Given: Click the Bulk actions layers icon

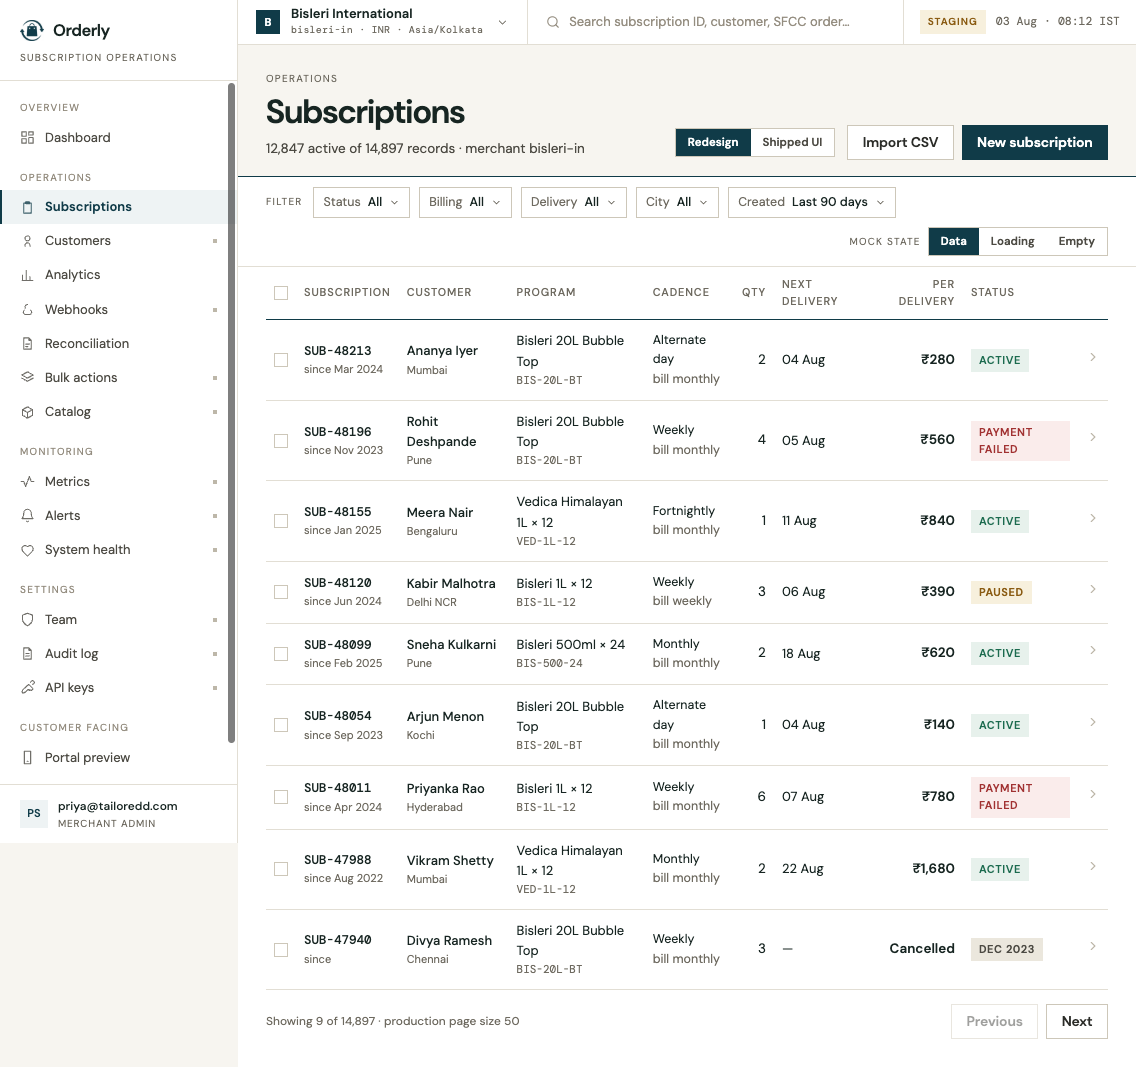Looking at the screenshot, I should coord(28,378).
